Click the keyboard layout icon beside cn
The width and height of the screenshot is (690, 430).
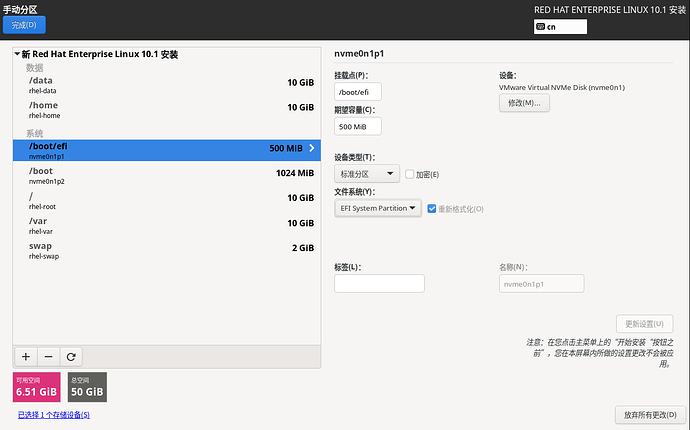[x=540, y=26]
